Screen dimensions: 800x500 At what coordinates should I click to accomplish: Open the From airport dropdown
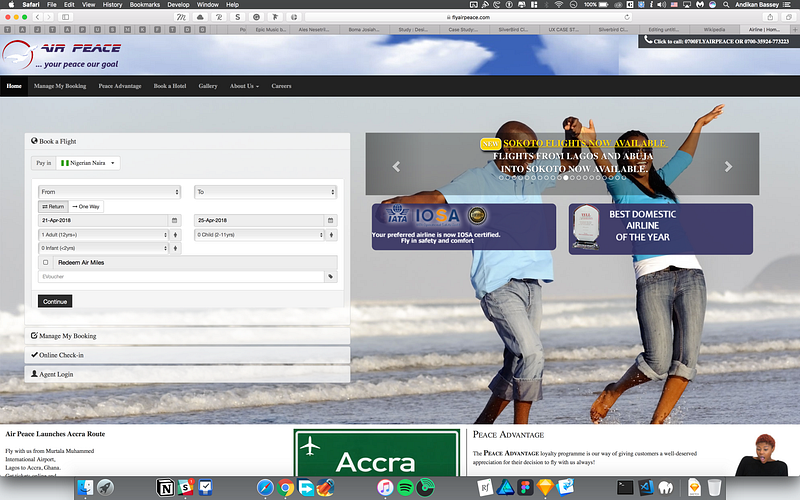110,192
